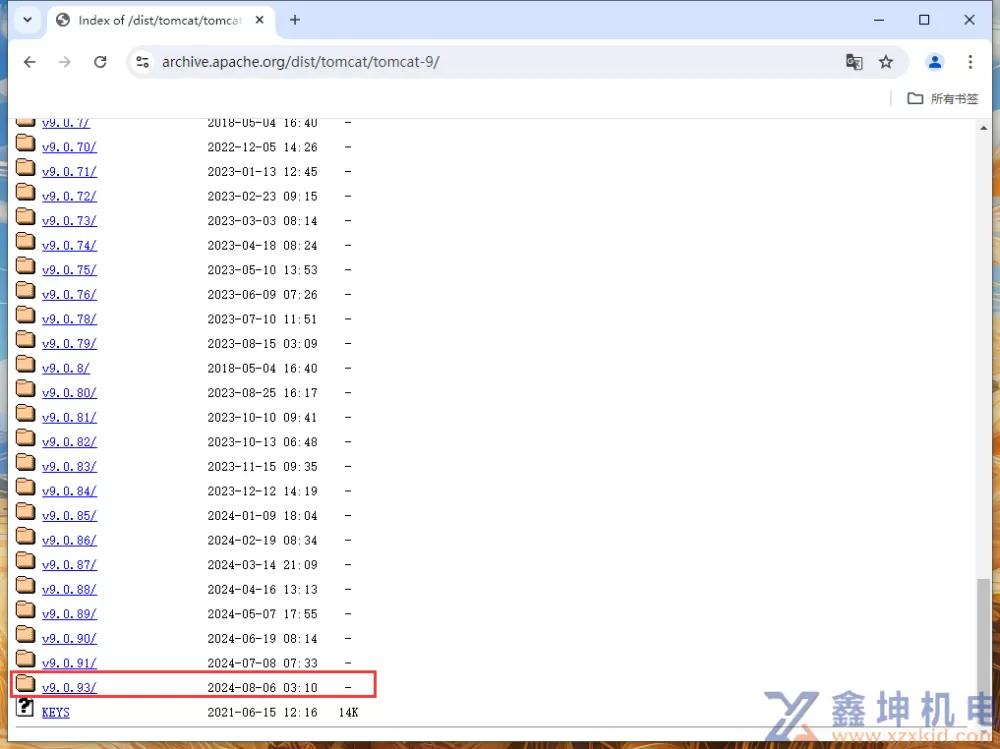Image resolution: width=1000 pixels, height=749 pixels.
Task: Open the v9.0.83/ directory link
Action: 69,467
